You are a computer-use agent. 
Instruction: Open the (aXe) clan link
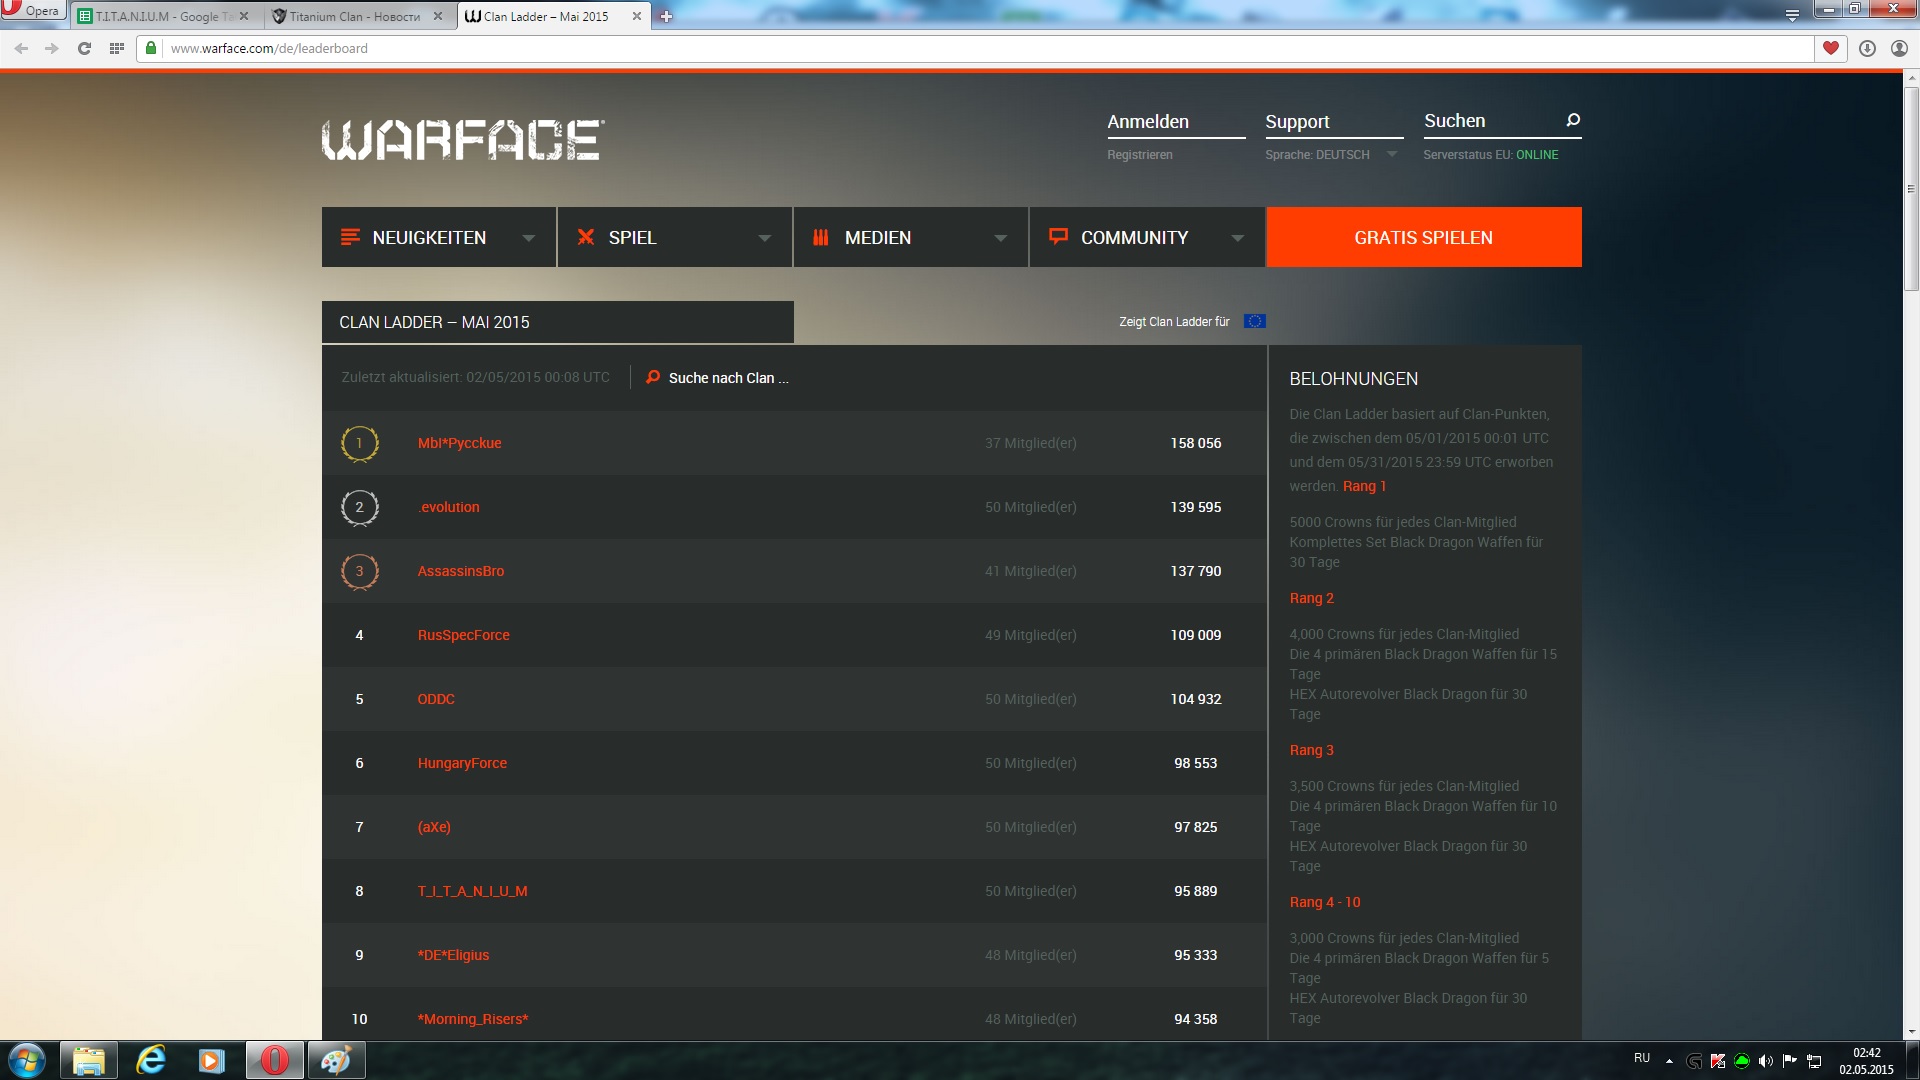[x=434, y=827]
